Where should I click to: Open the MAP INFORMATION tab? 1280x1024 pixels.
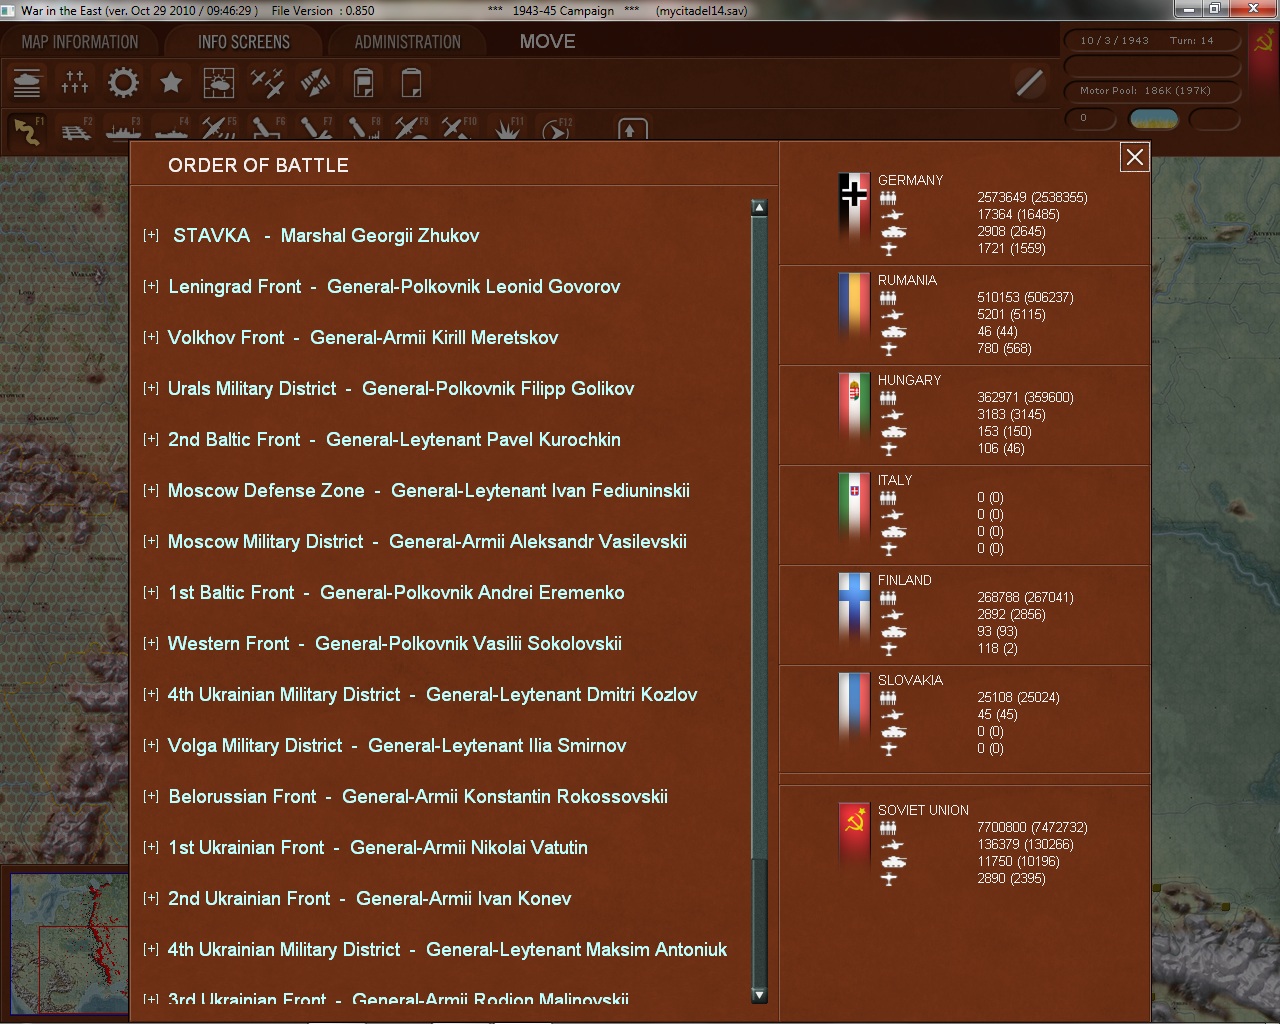[x=80, y=42]
